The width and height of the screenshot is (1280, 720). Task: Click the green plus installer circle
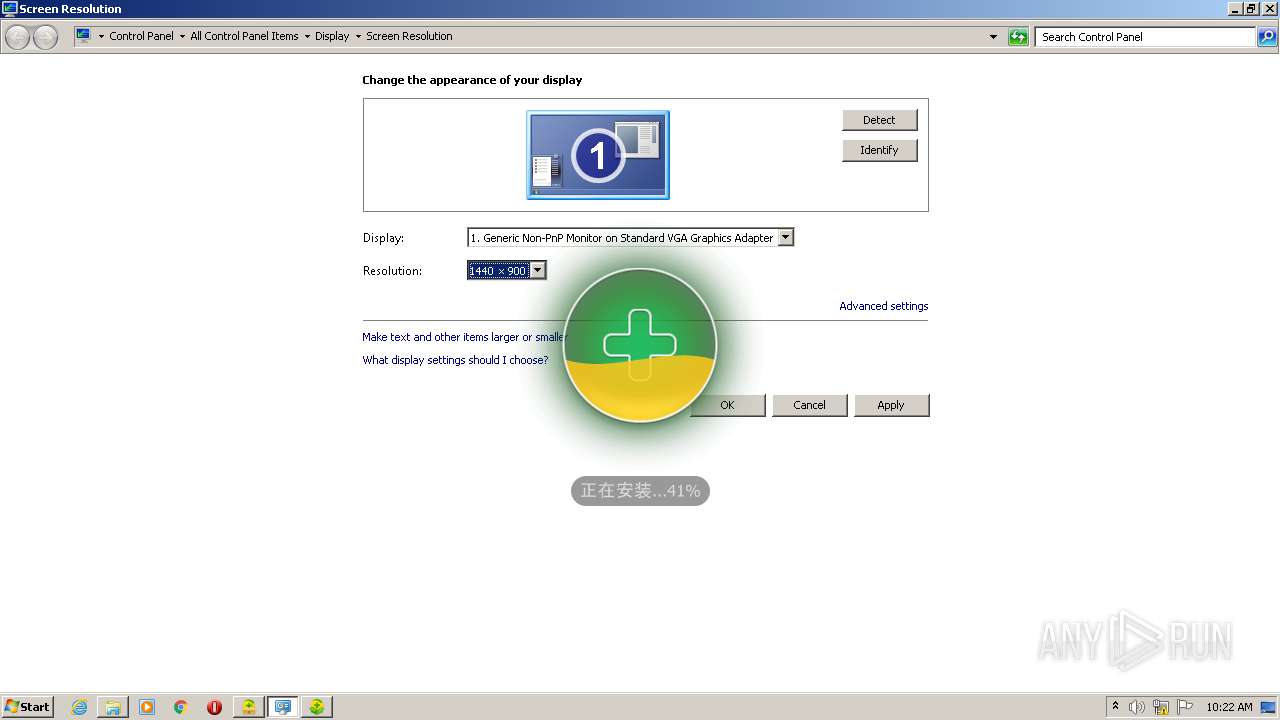(x=640, y=345)
